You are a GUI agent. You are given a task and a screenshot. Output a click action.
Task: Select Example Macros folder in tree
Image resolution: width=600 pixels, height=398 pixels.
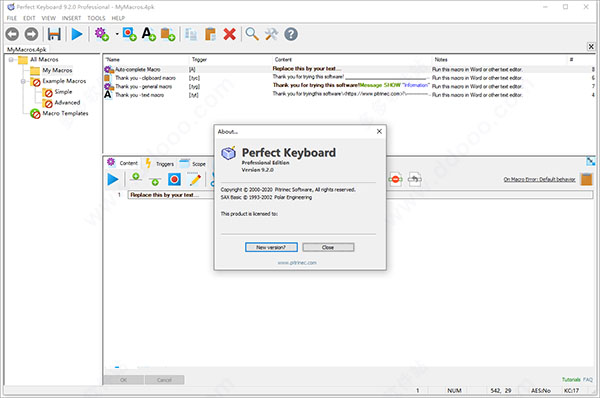(64, 81)
